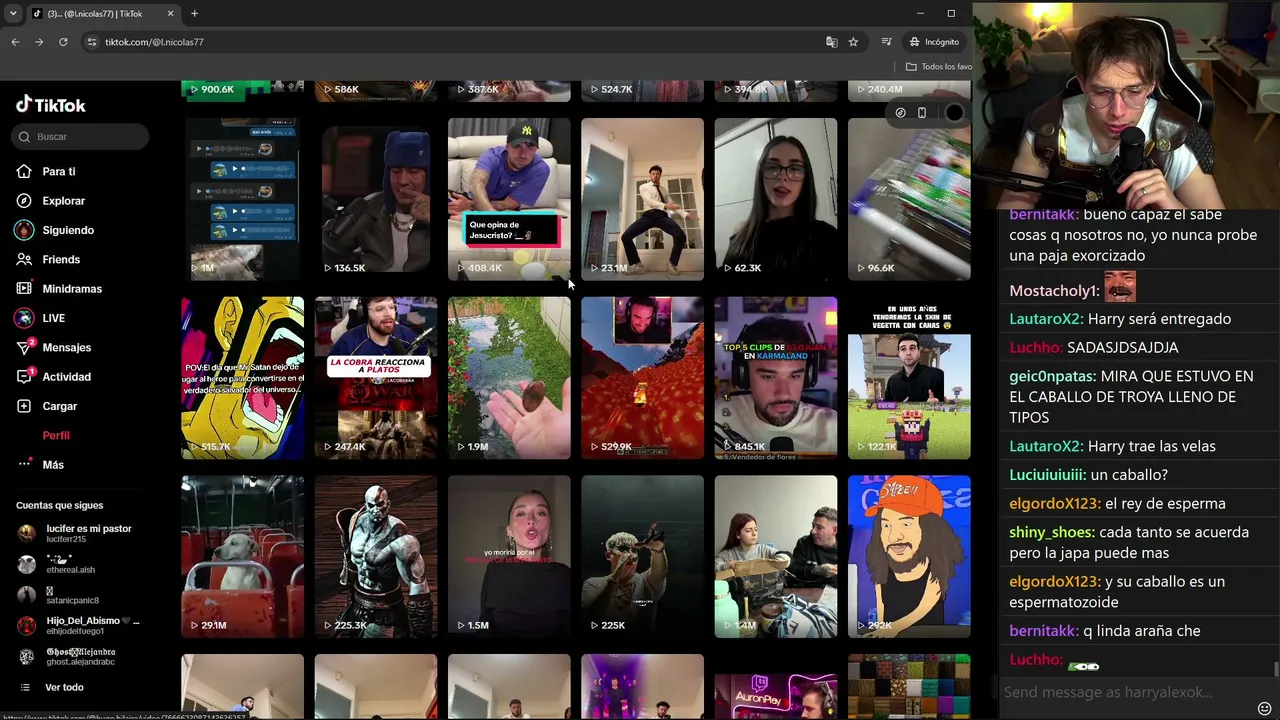This screenshot has width=1280, height=720.
Task: Open a new browser tab
Action: 194,14
